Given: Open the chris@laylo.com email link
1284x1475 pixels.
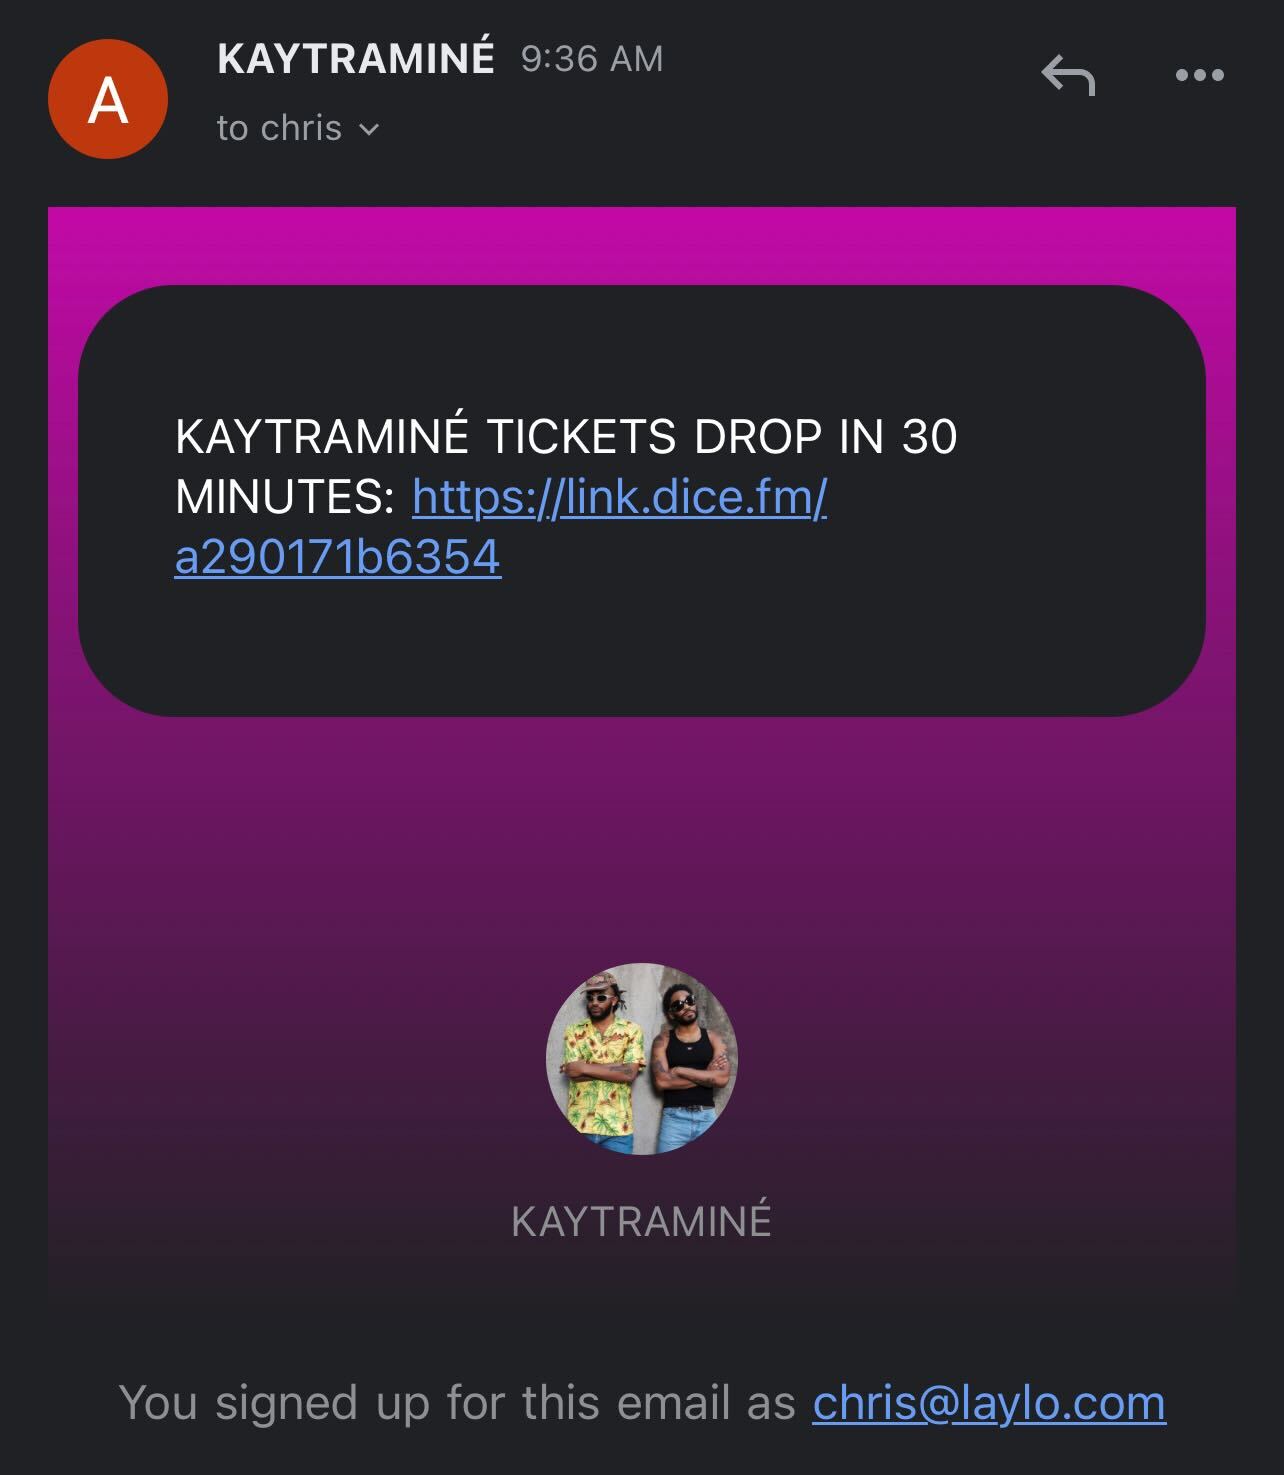Looking at the screenshot, I should pyautogui.click(x=989, y=1402).
